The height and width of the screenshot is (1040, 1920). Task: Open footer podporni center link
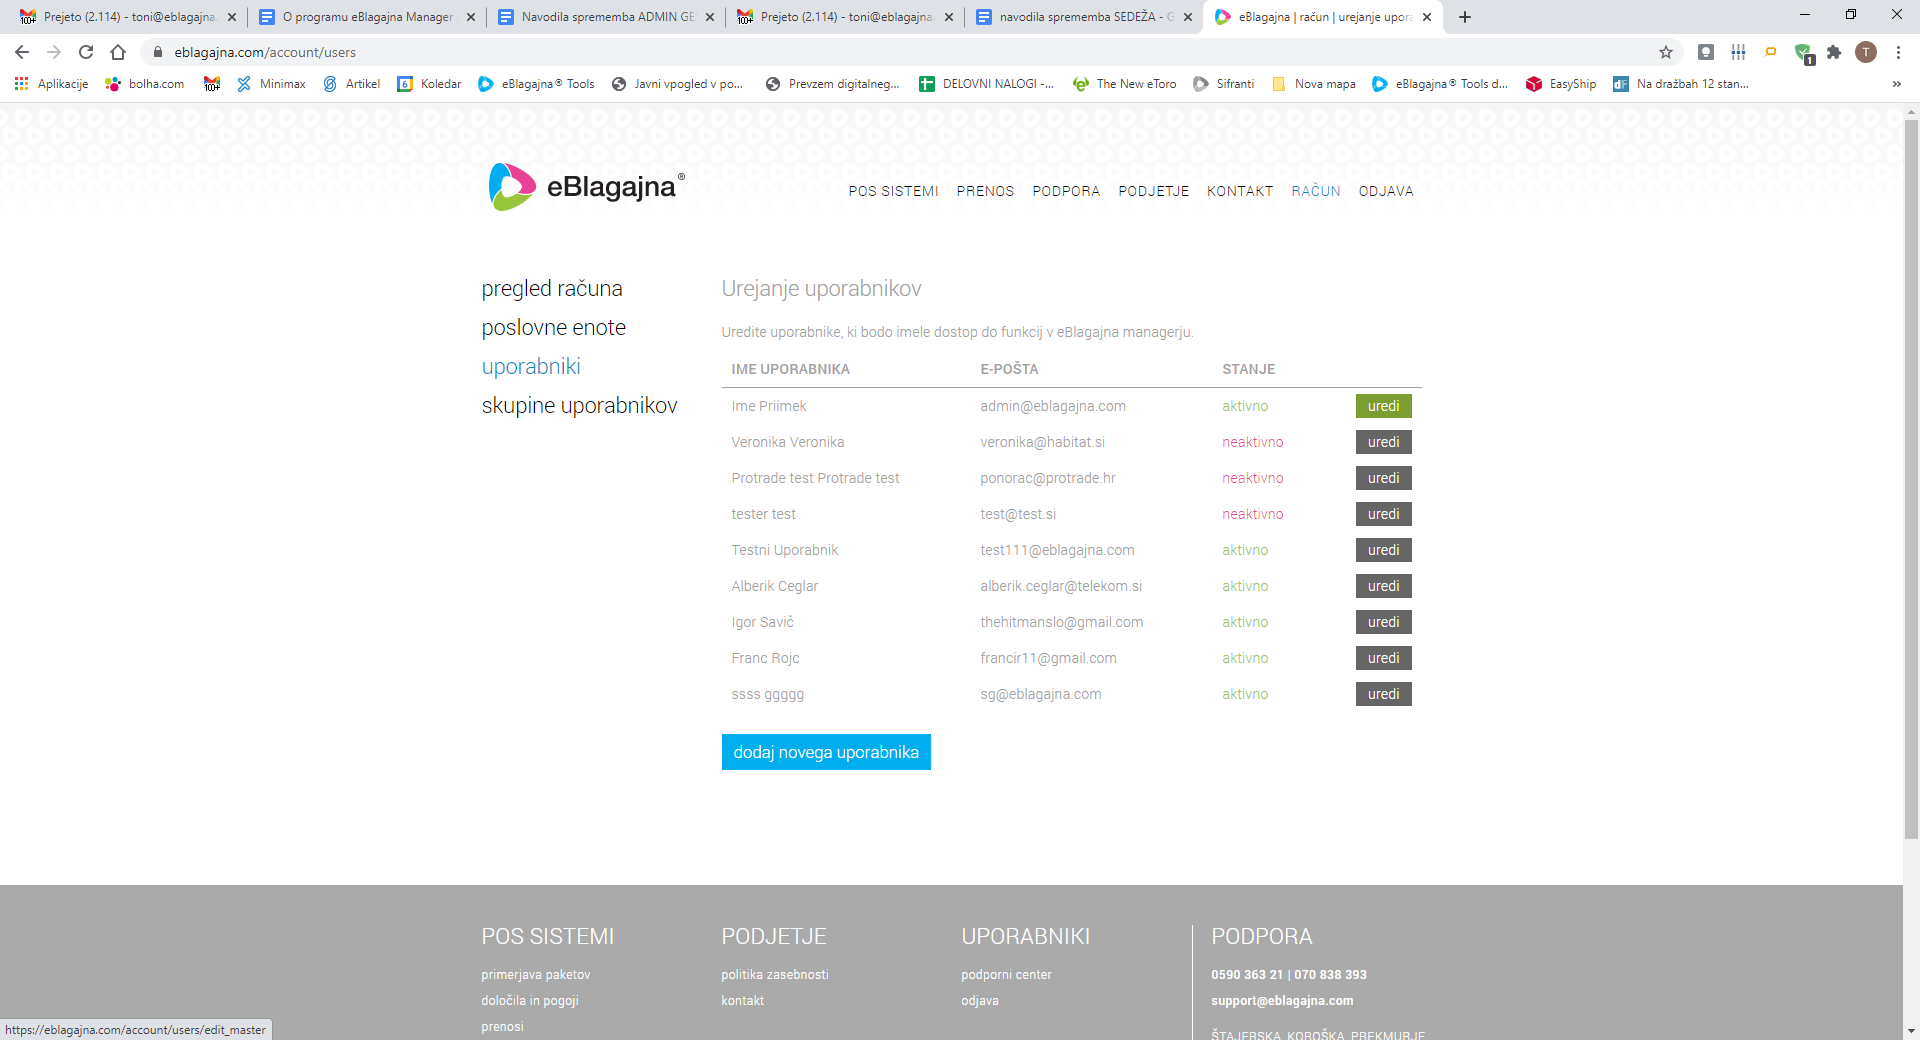tap(1006, 975)
